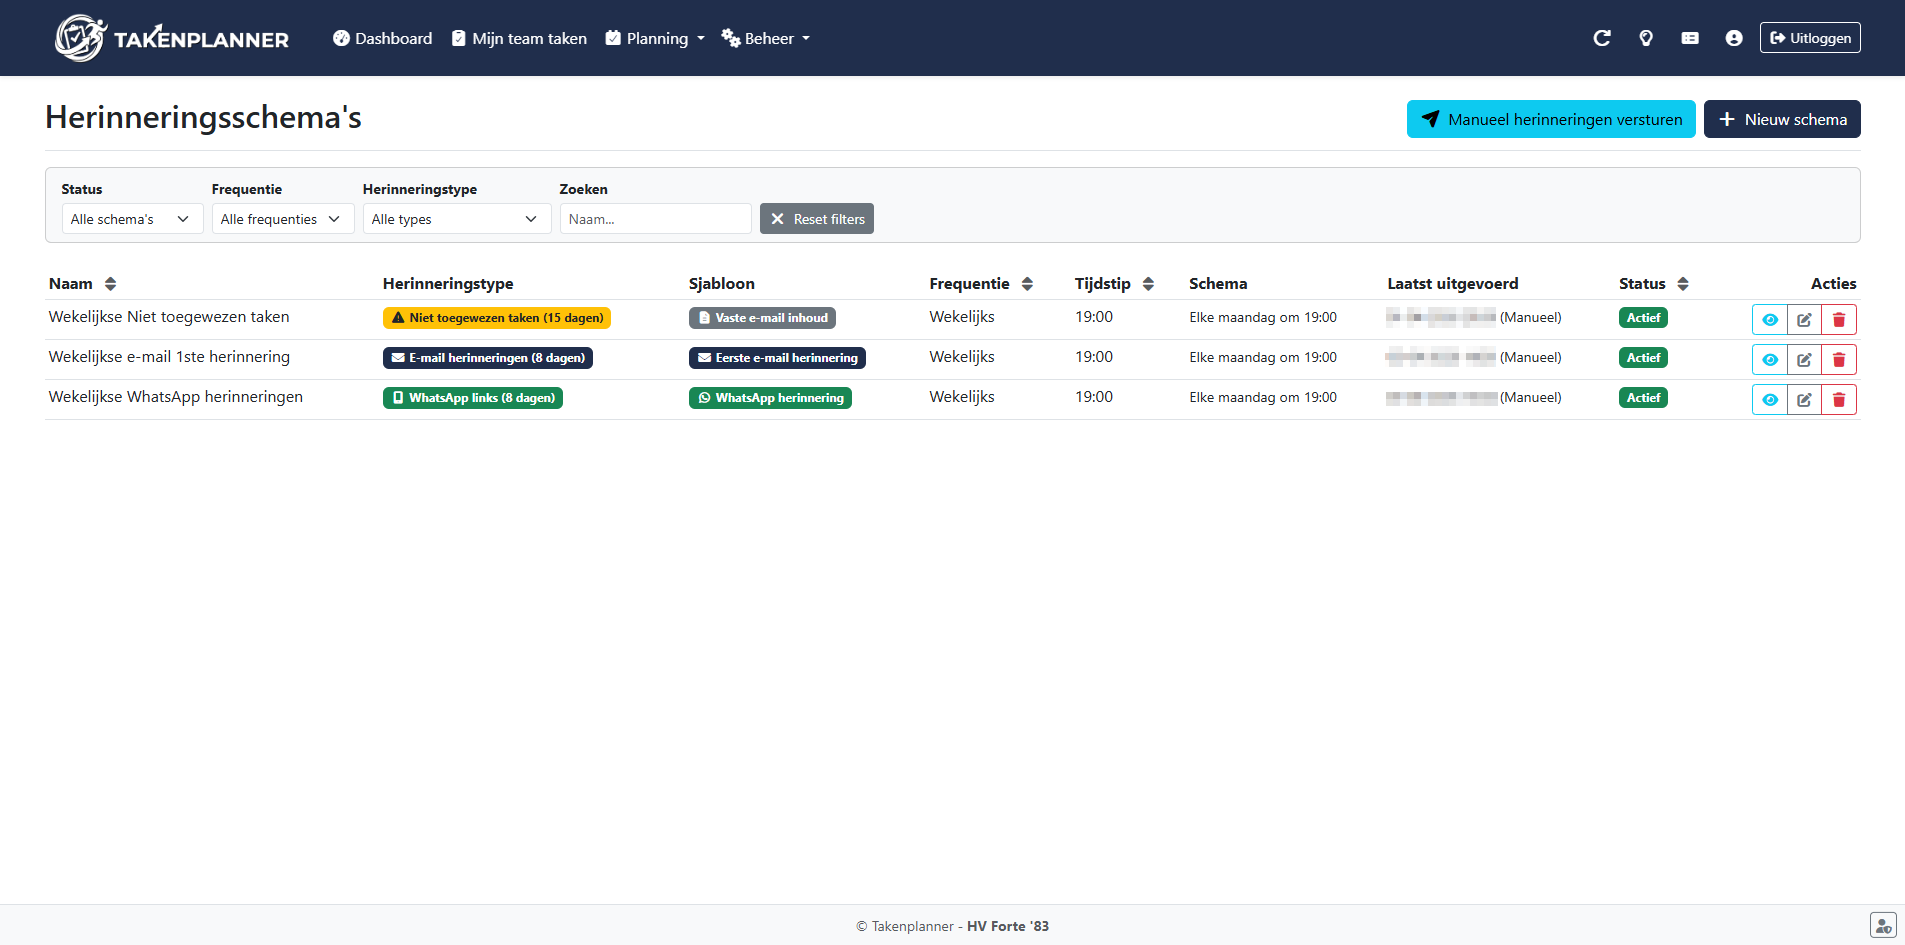Create a new schema with Nieuw schema

click(1781, 119)
